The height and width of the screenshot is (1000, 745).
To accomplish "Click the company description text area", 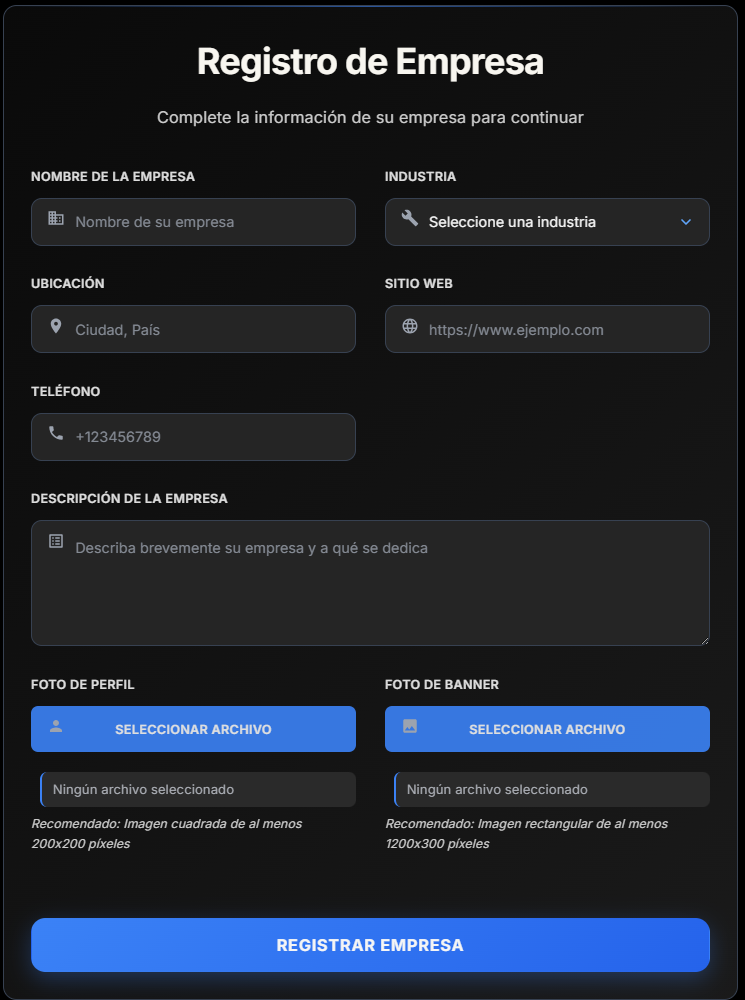I will (x=370, y=583).
